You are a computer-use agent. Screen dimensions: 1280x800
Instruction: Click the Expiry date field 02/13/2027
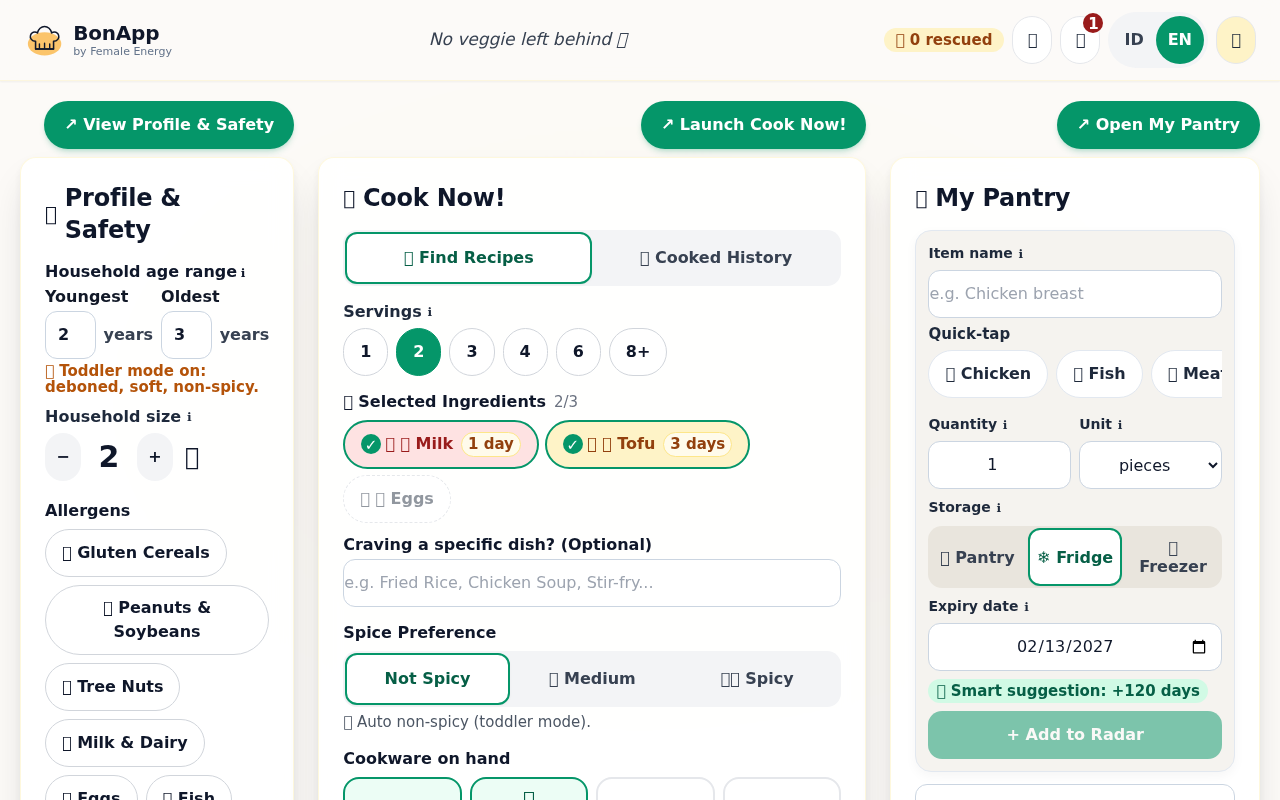[x=1075, y=647]
